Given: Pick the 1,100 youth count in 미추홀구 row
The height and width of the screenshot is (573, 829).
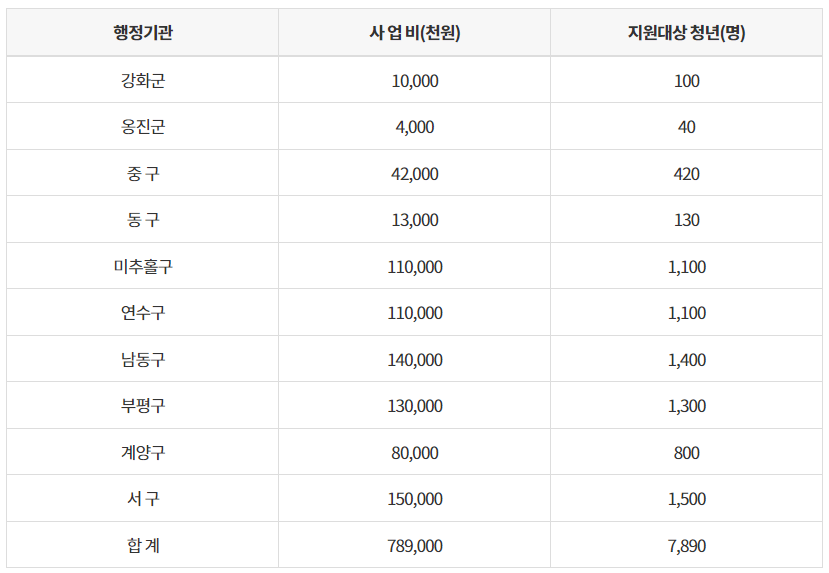Looking at the screenshot, I should tap(686, 267).
